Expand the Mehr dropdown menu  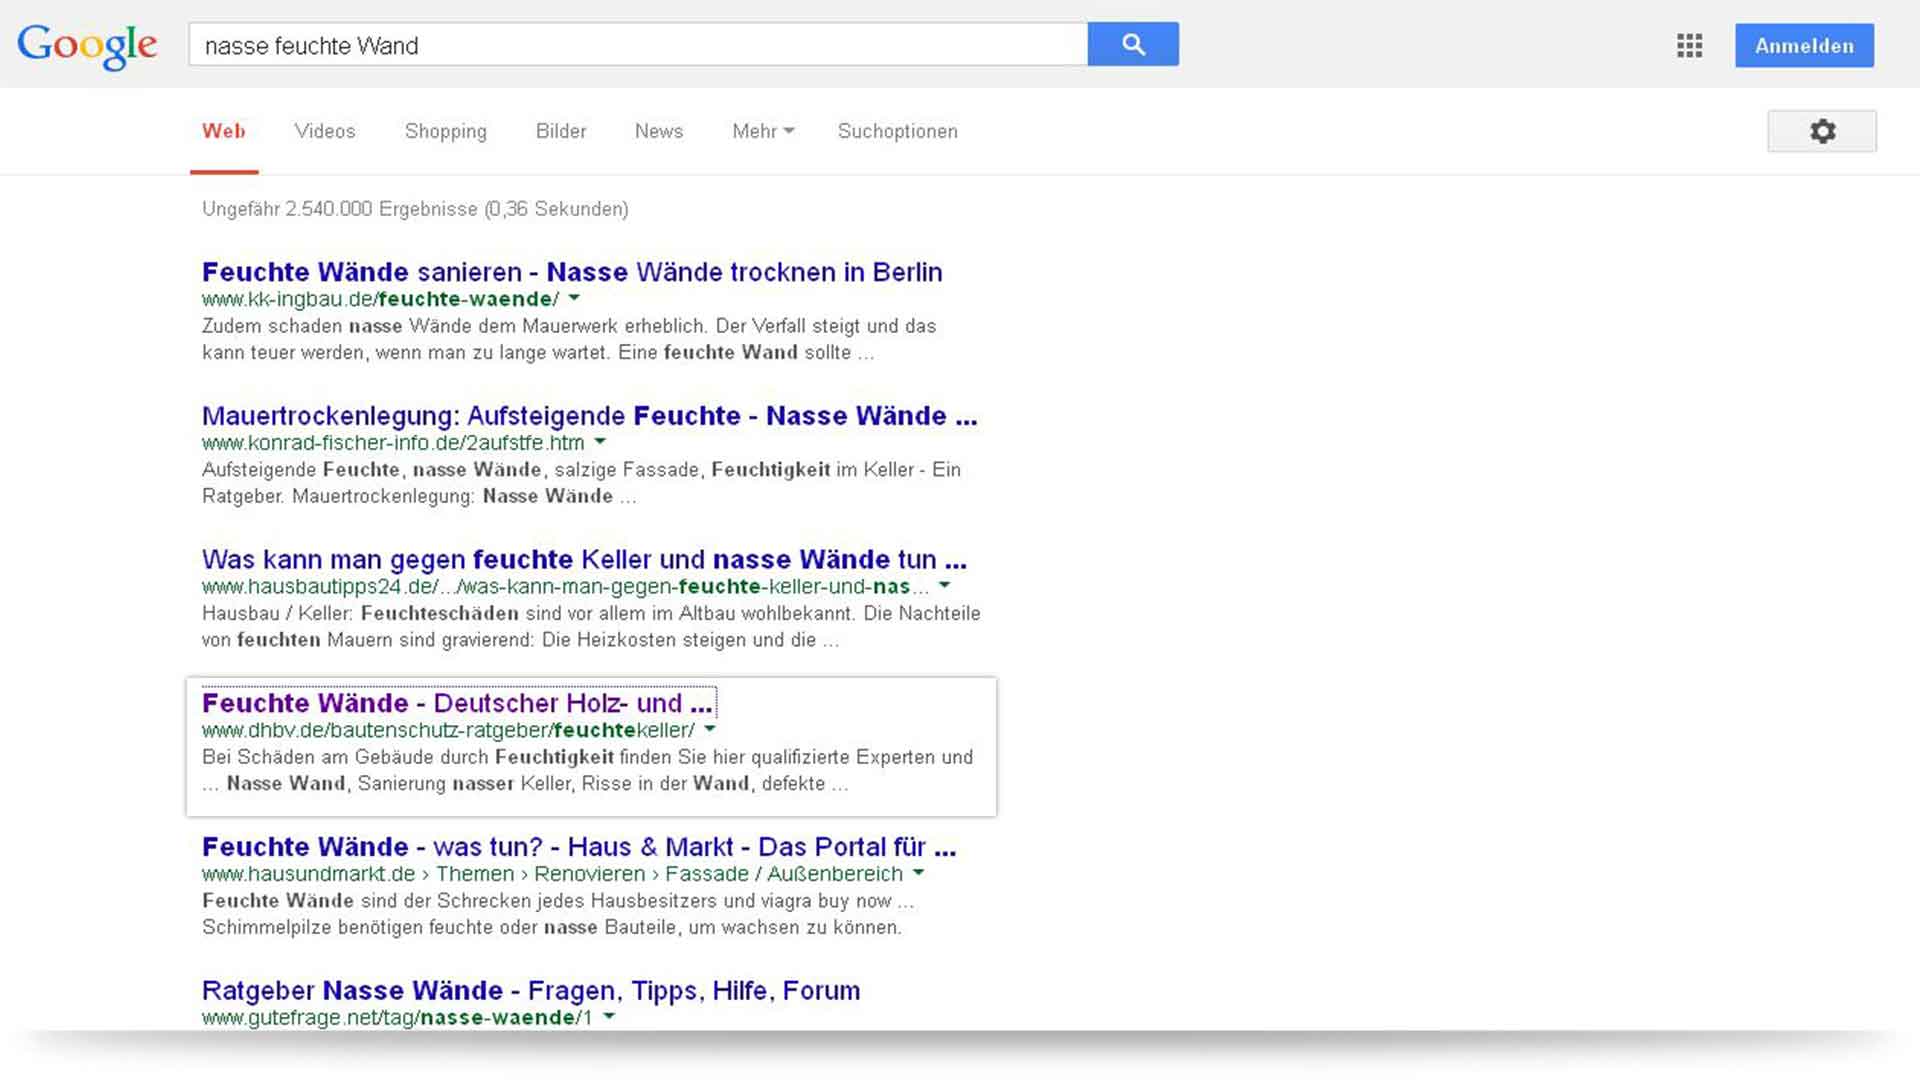click(x=763, y=131)
